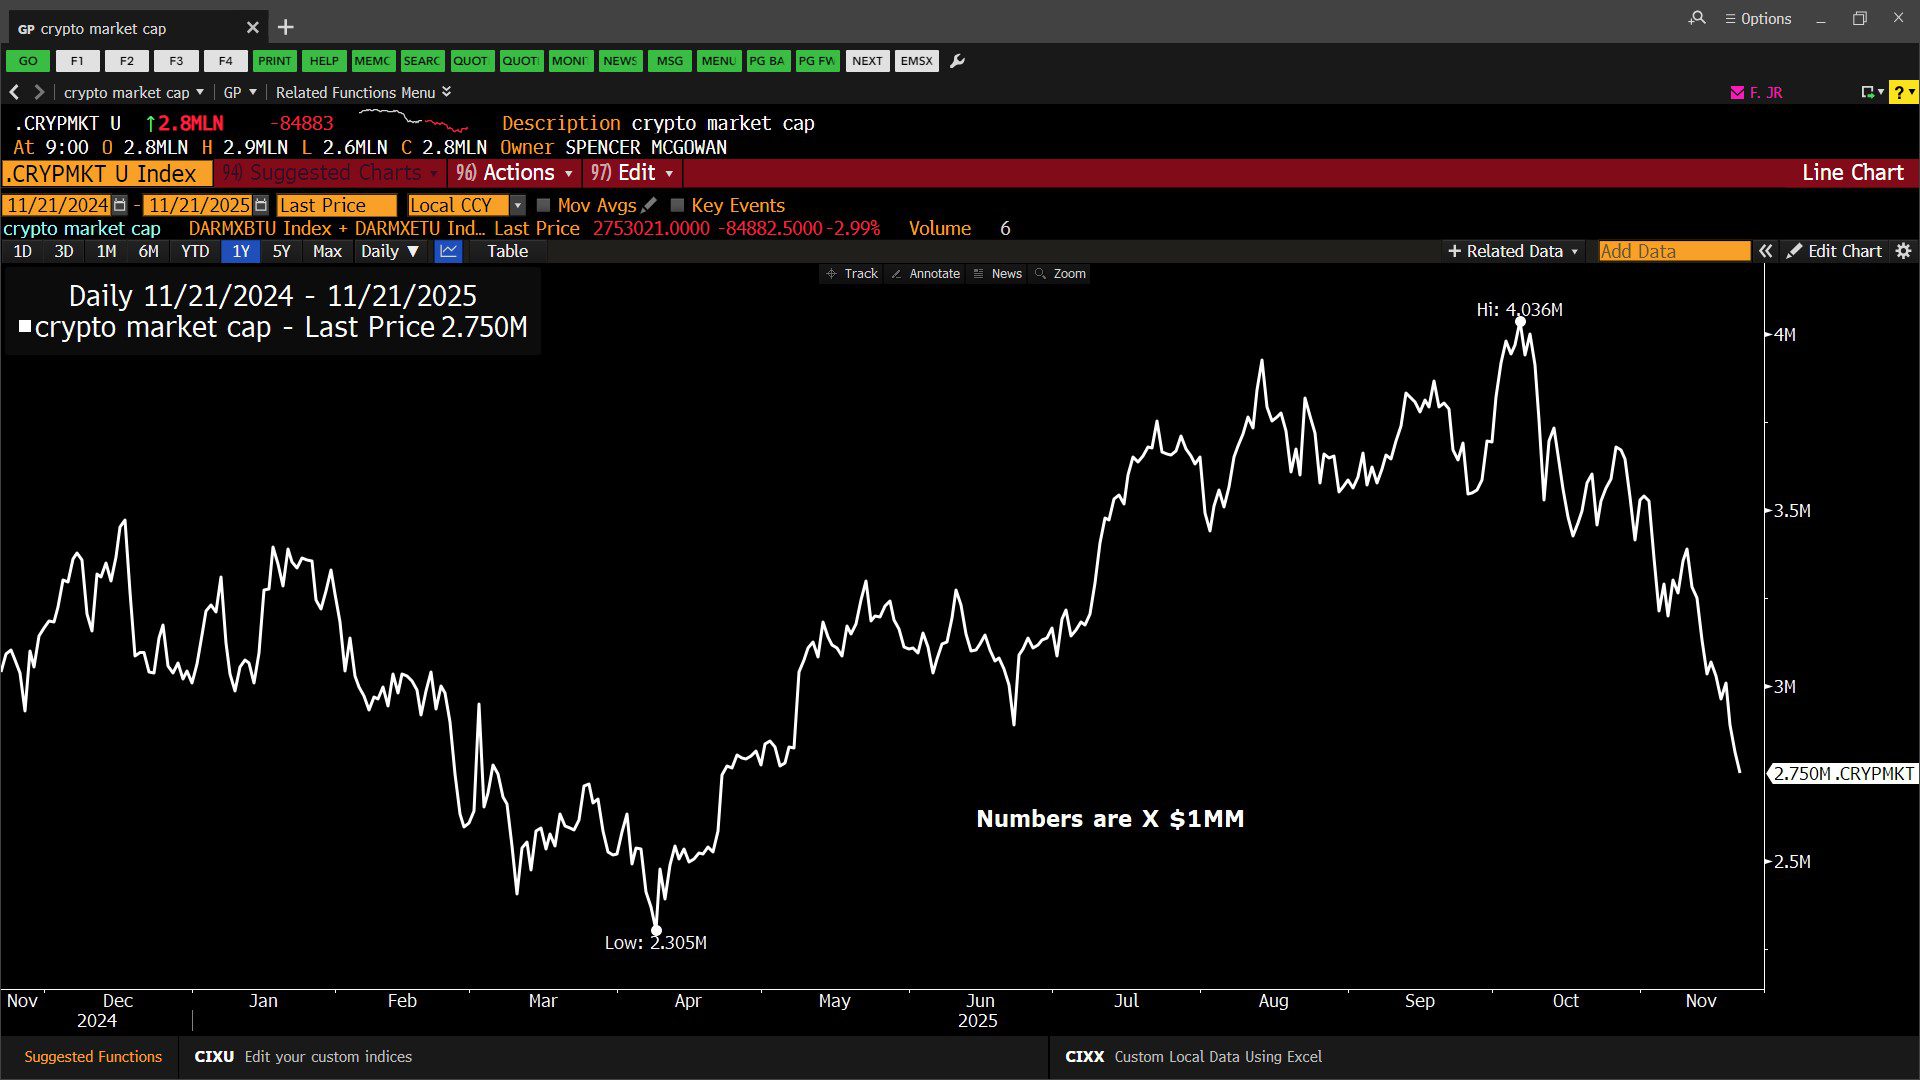
Task: Open the start date calendar picker
Action: (120, 205)
